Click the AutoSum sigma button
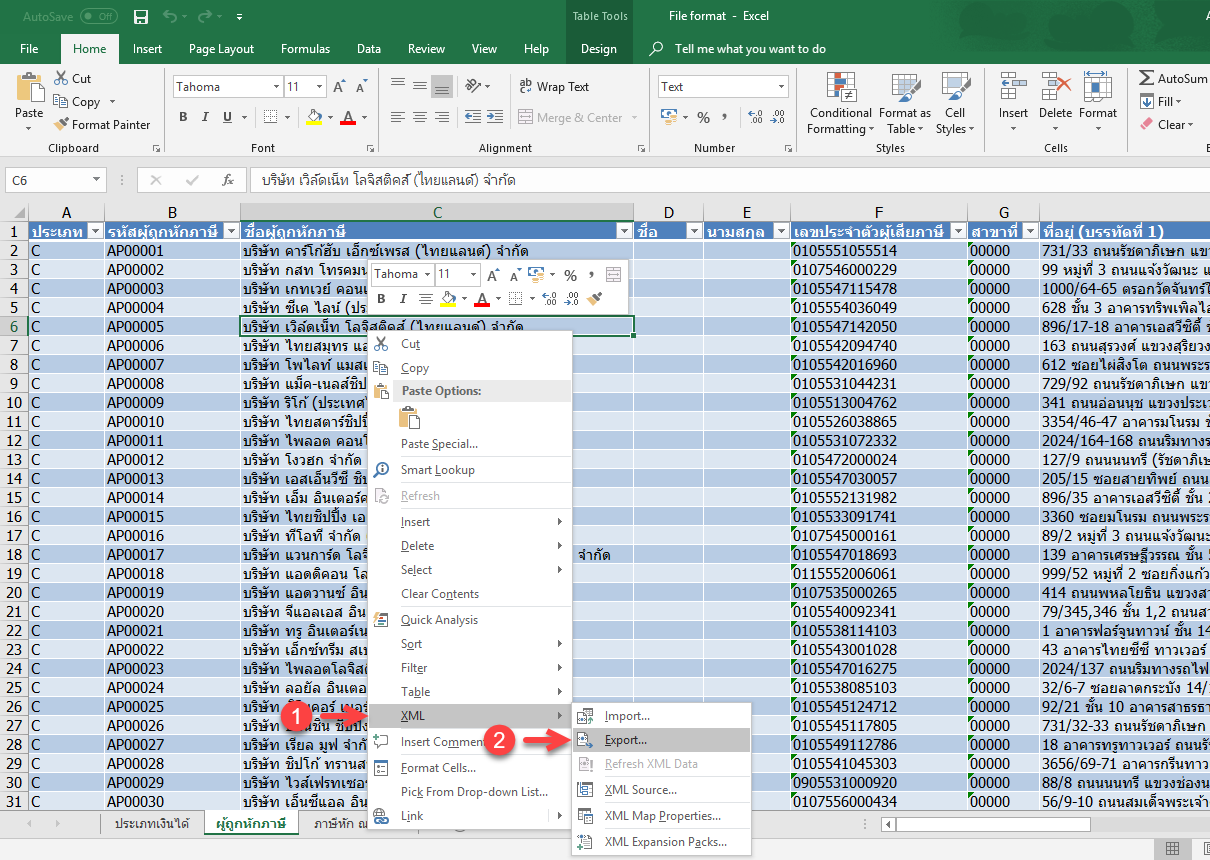 pos(1172,78)
